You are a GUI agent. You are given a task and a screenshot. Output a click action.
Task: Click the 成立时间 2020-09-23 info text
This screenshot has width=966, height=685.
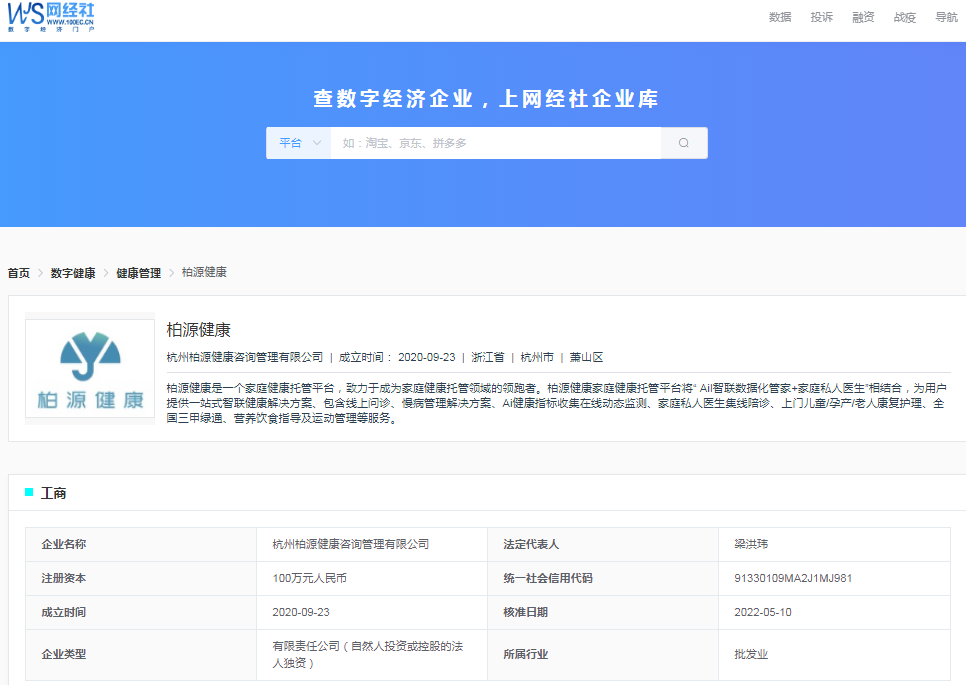pyautogui.click(x=397, y=357)
